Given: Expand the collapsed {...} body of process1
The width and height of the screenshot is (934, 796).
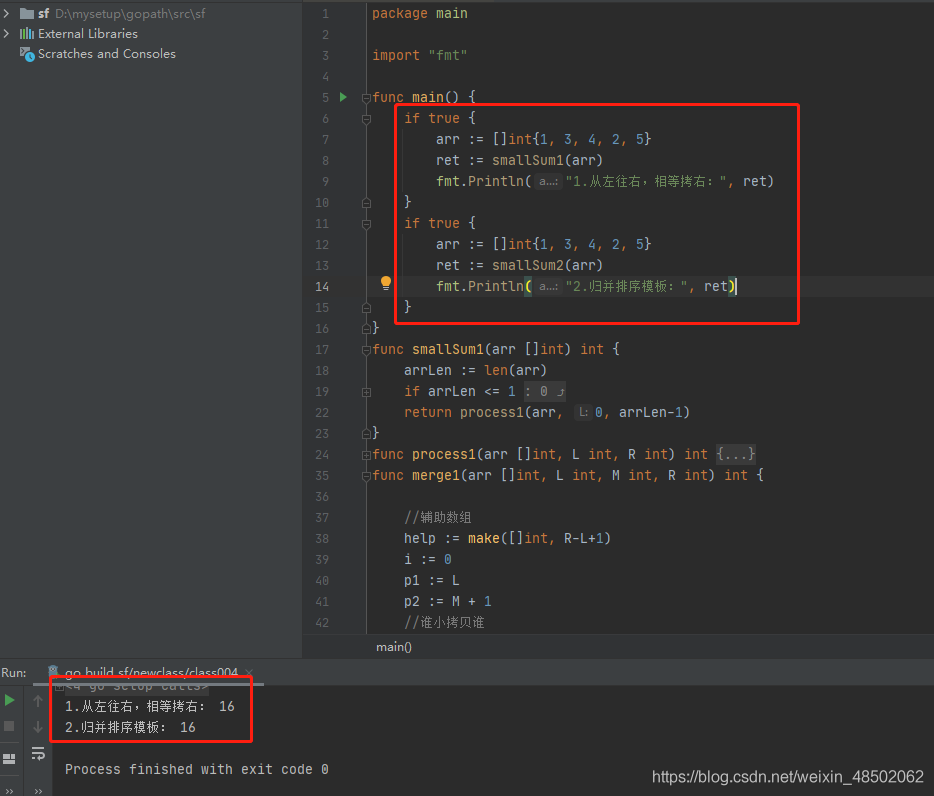Looking at the screenshot, I should pos(736,454).
